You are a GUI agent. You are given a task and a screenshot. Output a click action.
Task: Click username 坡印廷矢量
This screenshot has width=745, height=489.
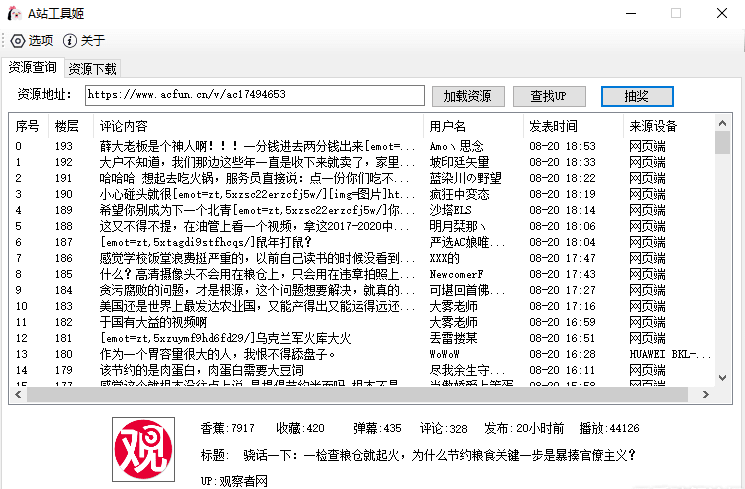(x=459, y=163)
